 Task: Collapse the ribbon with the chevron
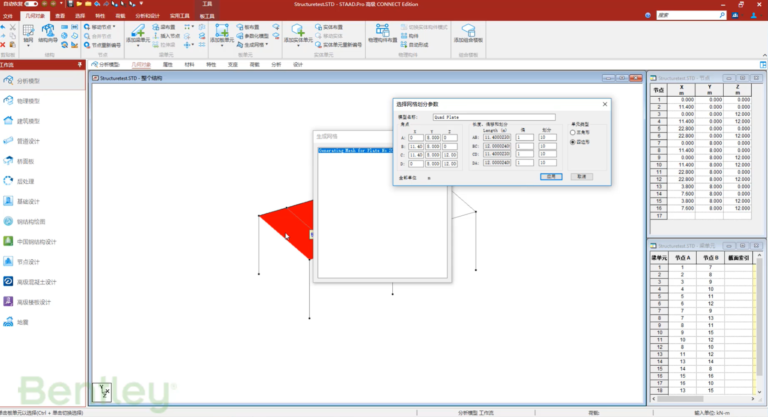pos(764,55)
